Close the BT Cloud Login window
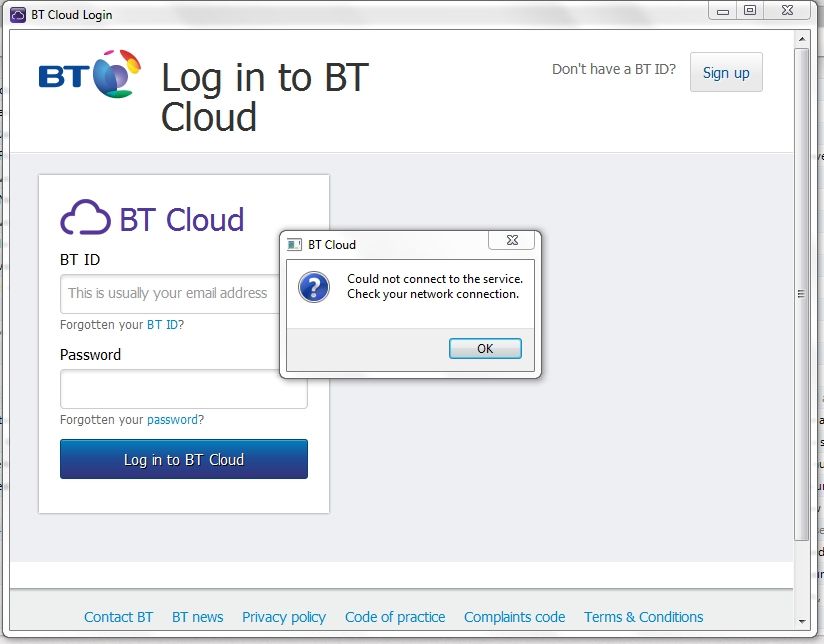The image size is (824, 644). pos(787,11)
